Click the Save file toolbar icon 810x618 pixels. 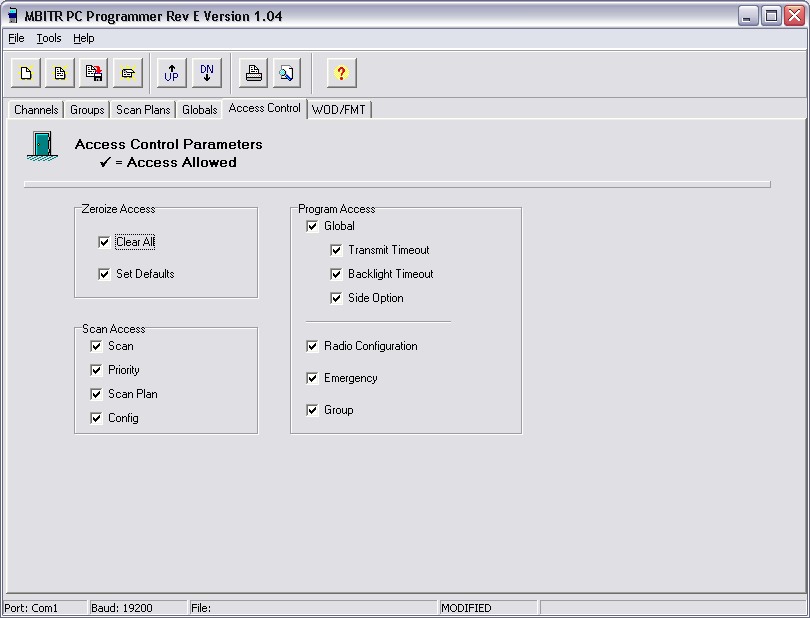94,73
